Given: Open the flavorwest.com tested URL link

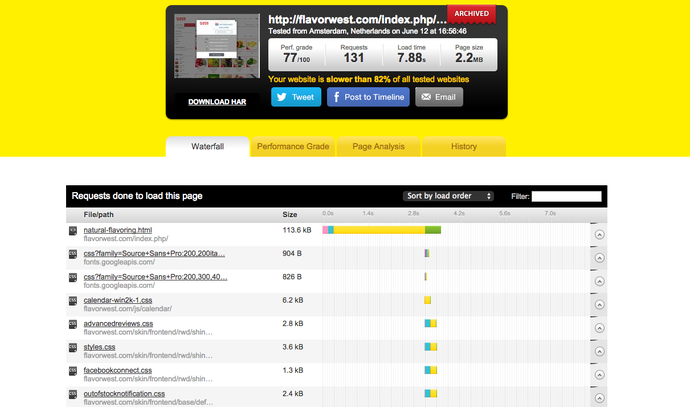Looking at the screenshot, I should coord(357,19).
